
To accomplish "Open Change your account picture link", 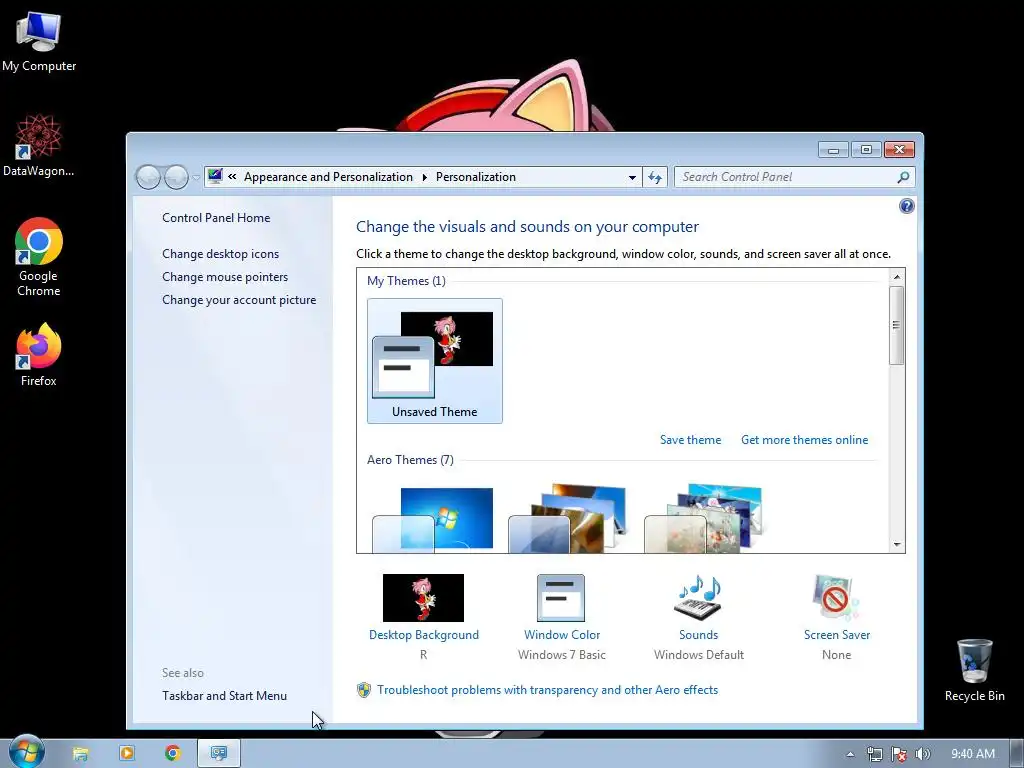I will point(239,300).
